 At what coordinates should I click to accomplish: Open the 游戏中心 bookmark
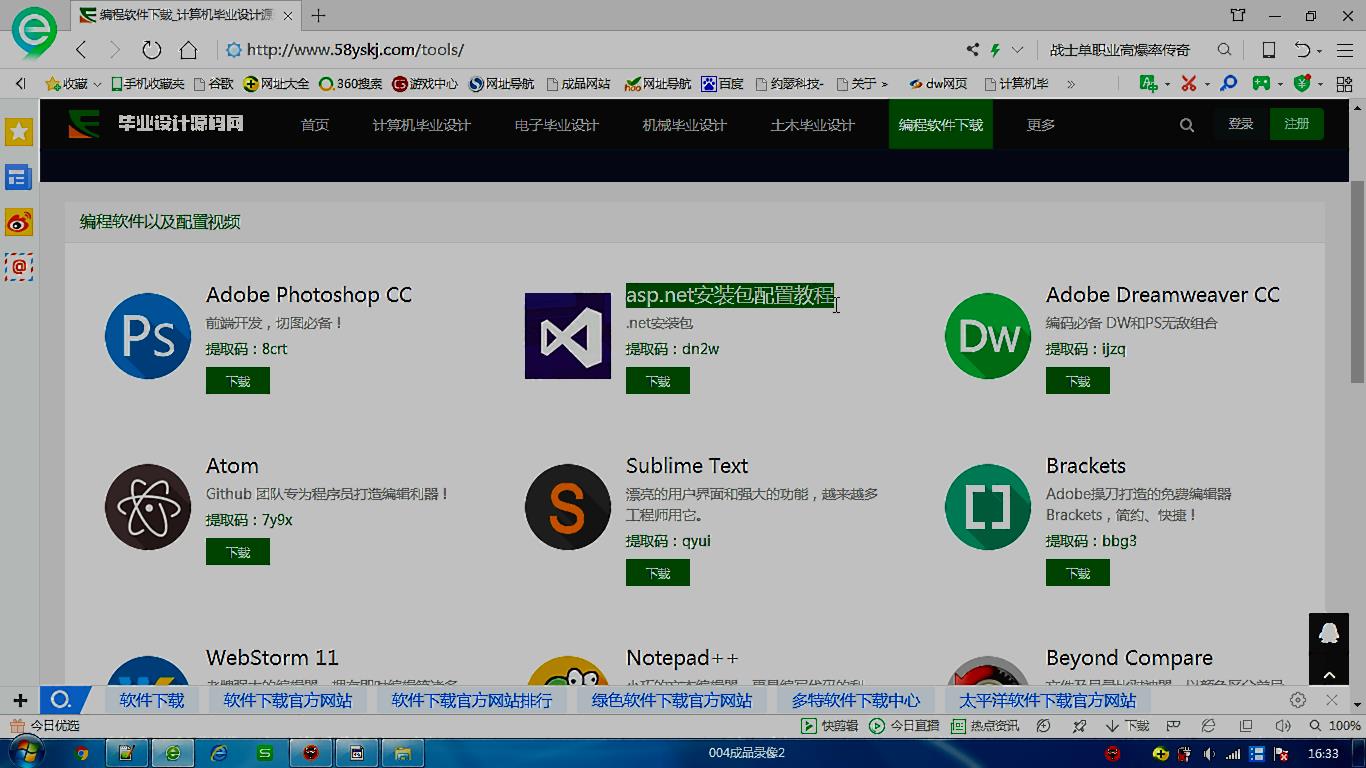pos(425,84)
